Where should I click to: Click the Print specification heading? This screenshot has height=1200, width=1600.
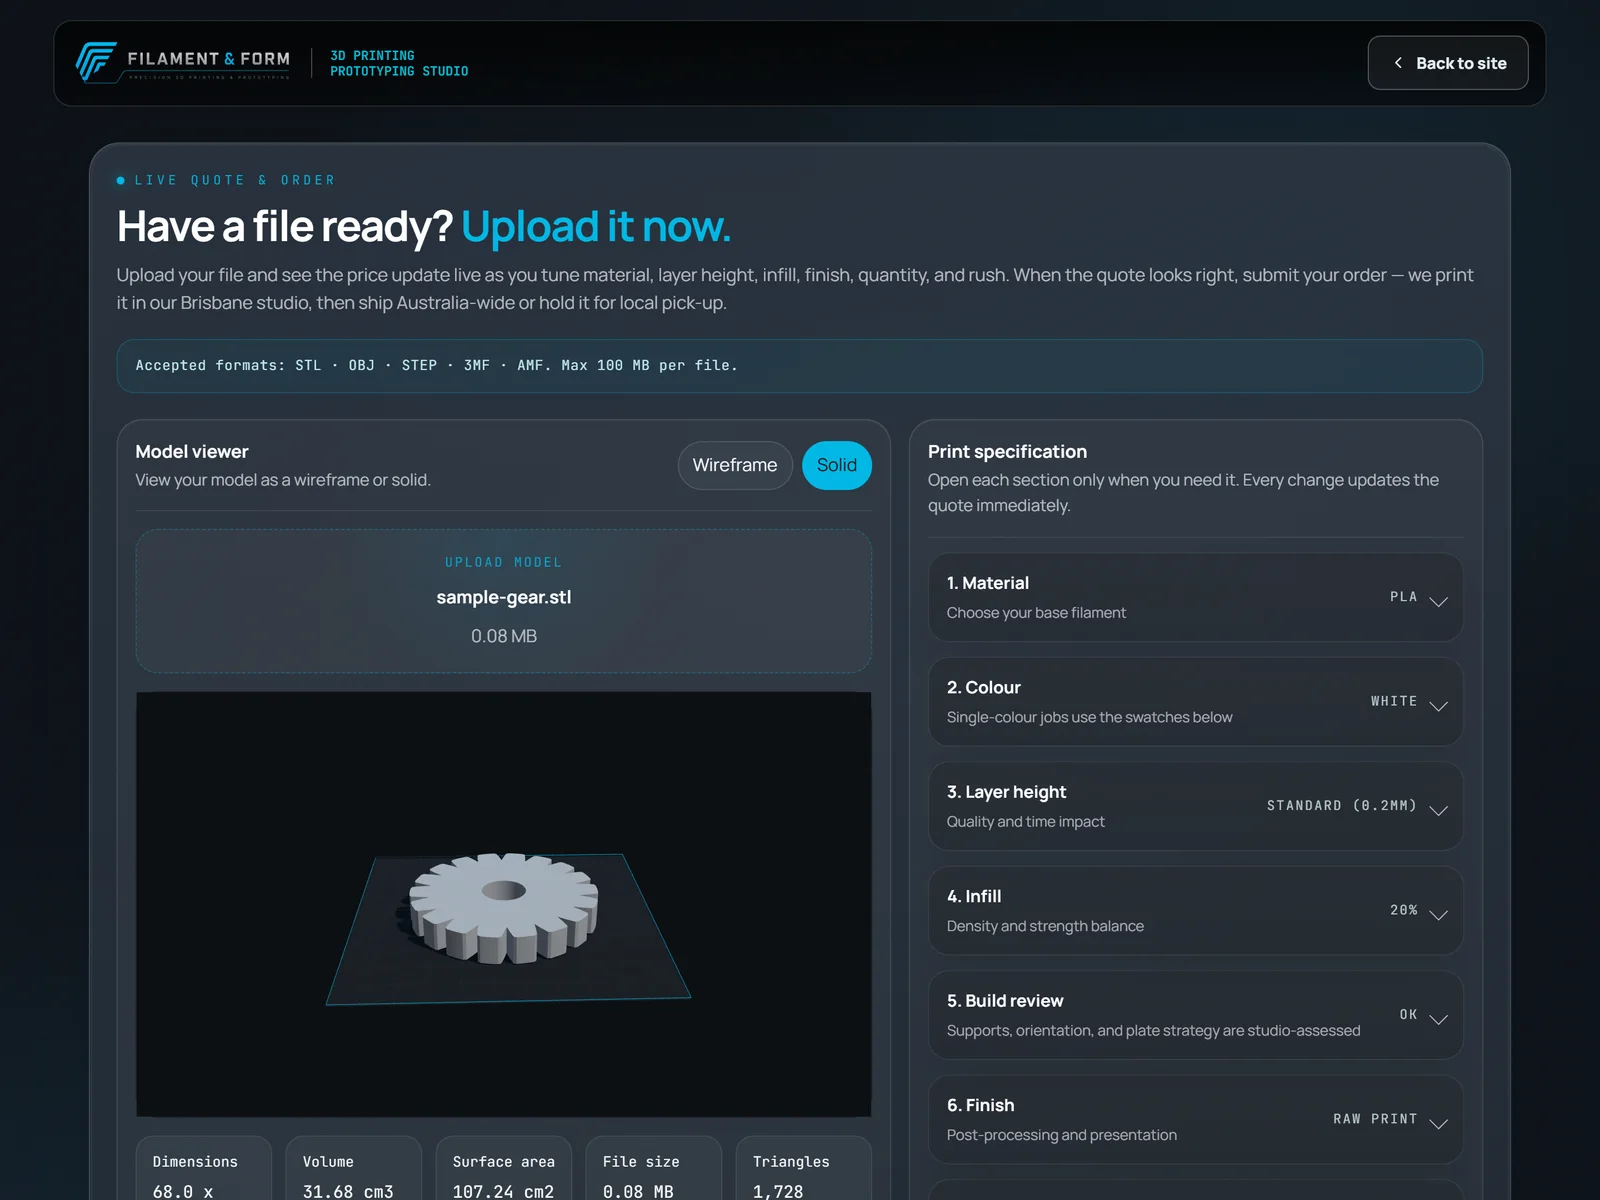click(x=1007, y=452)
